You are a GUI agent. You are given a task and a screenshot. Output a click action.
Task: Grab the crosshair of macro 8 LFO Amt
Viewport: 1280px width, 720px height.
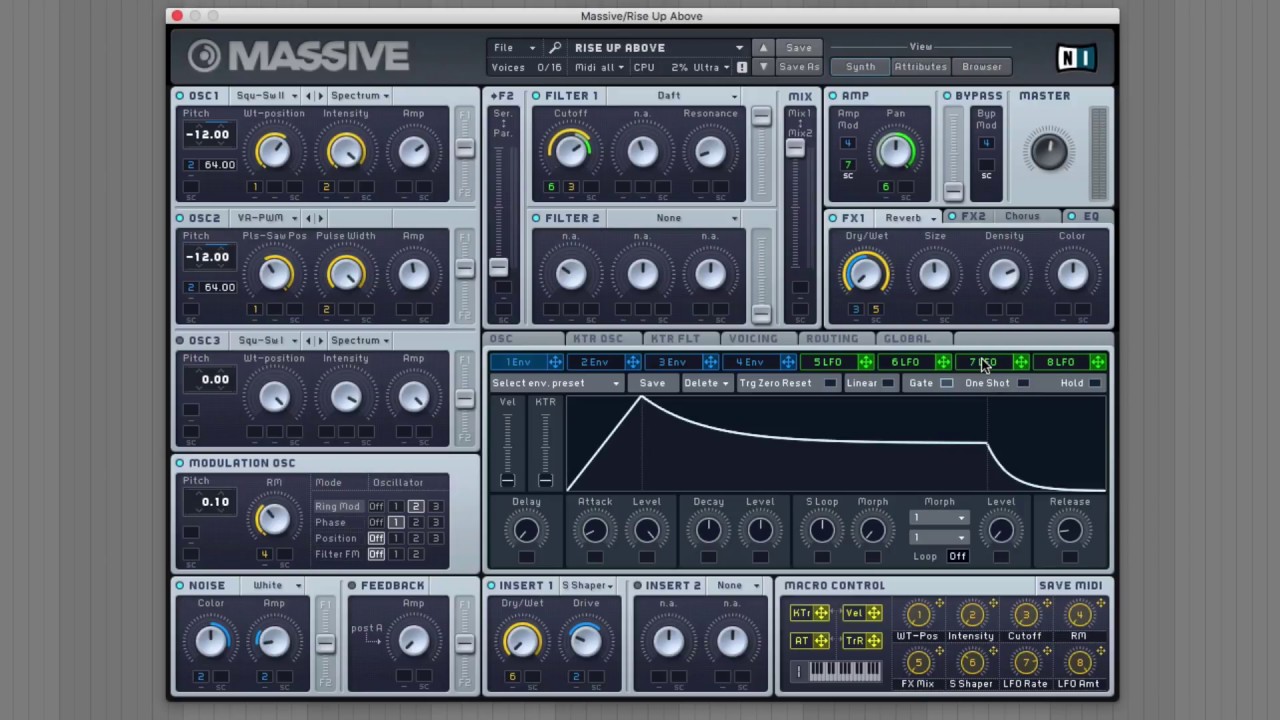(1100, 652)
